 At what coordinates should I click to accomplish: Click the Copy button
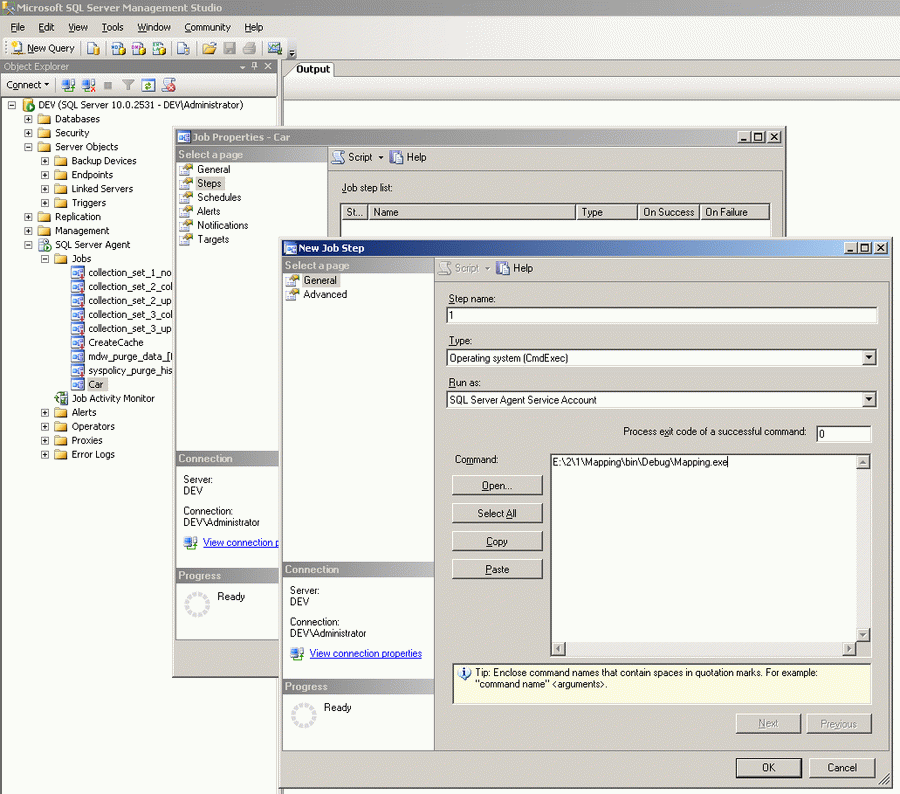pyautogui.click(x=497, y=542)
